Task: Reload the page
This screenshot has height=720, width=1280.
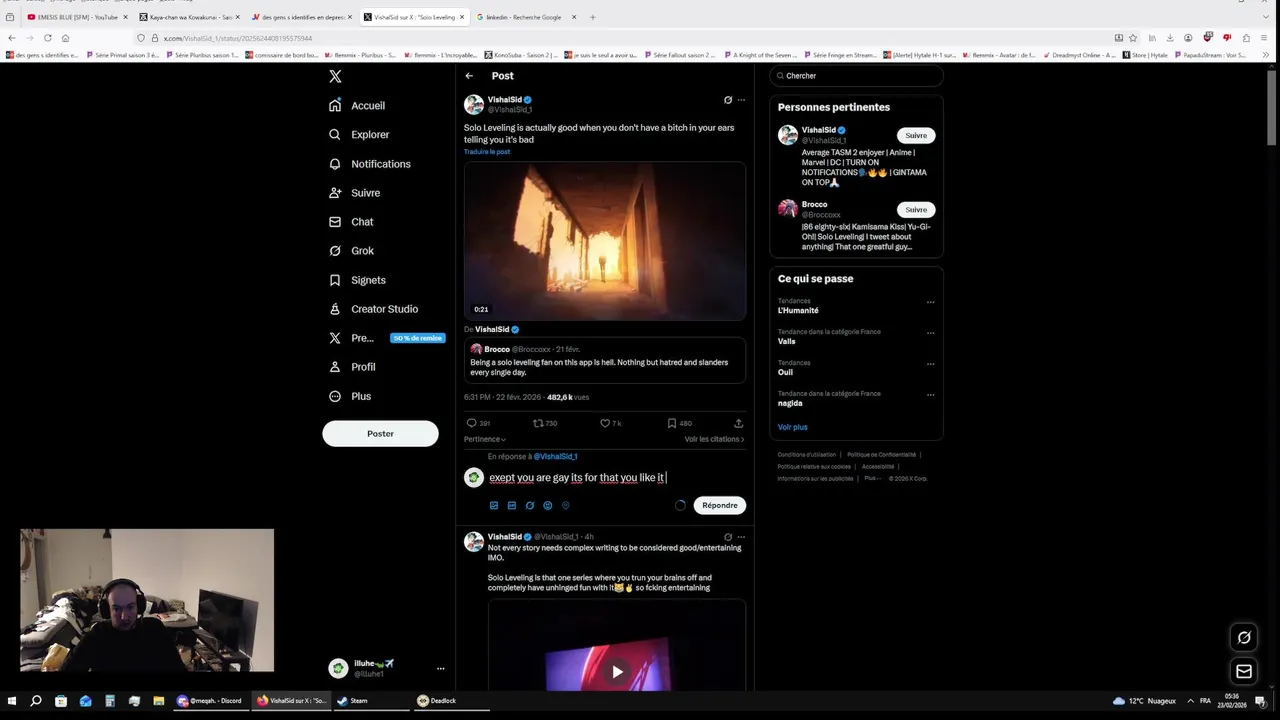Action: 47,38
